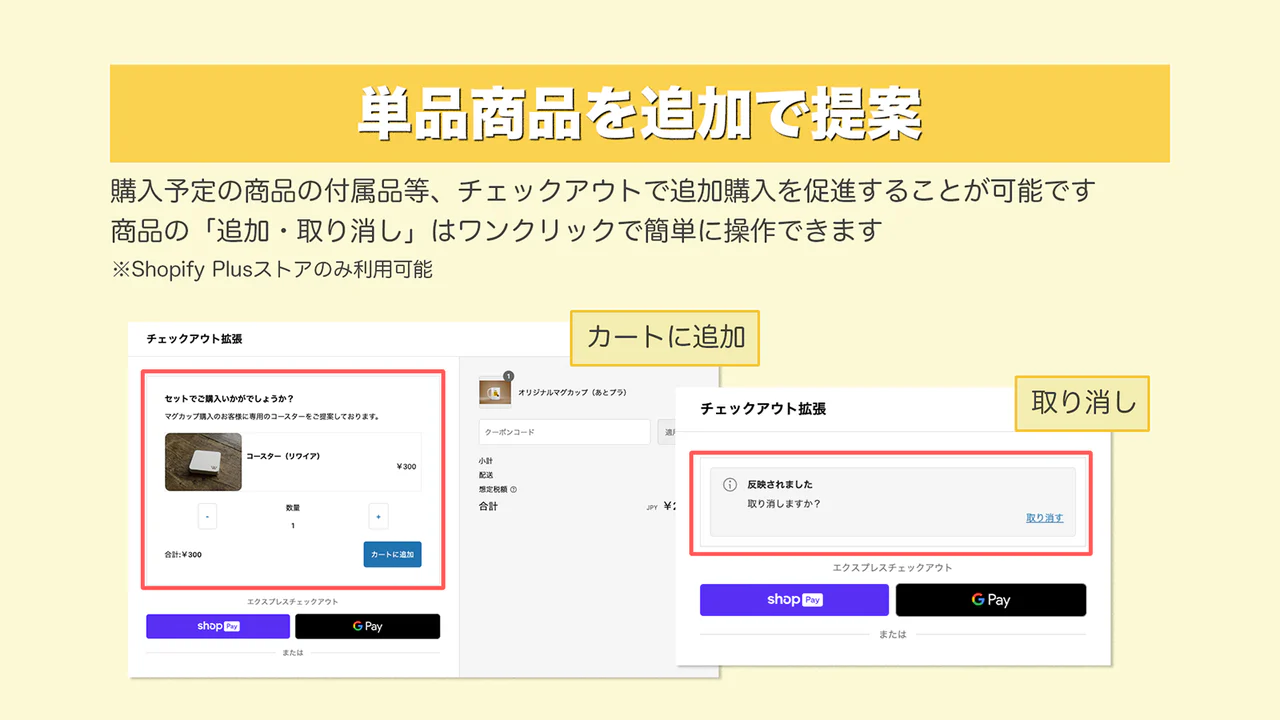The height and width of the screenshot is (720, 1280).
Task: Click the チェックアウト拡張 title in right window
Action: [763, 409]
